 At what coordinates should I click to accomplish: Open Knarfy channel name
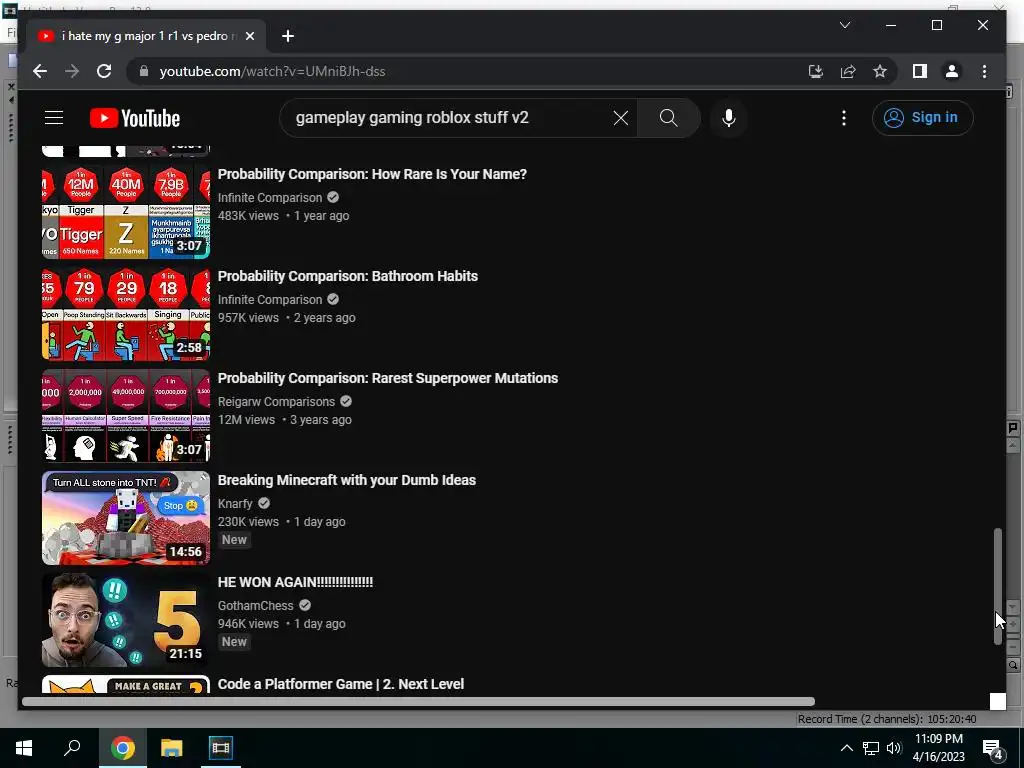tap(235, 504)
